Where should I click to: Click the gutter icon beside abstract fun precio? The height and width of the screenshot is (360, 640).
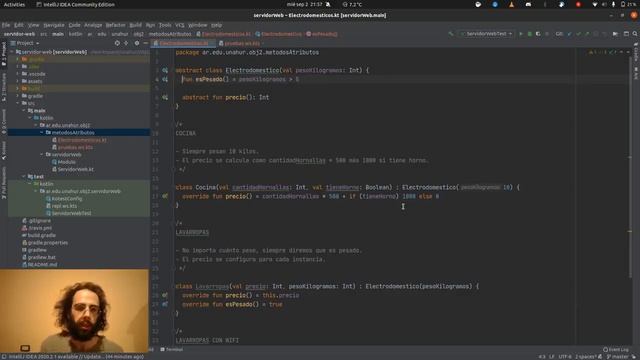click(165, 97)
